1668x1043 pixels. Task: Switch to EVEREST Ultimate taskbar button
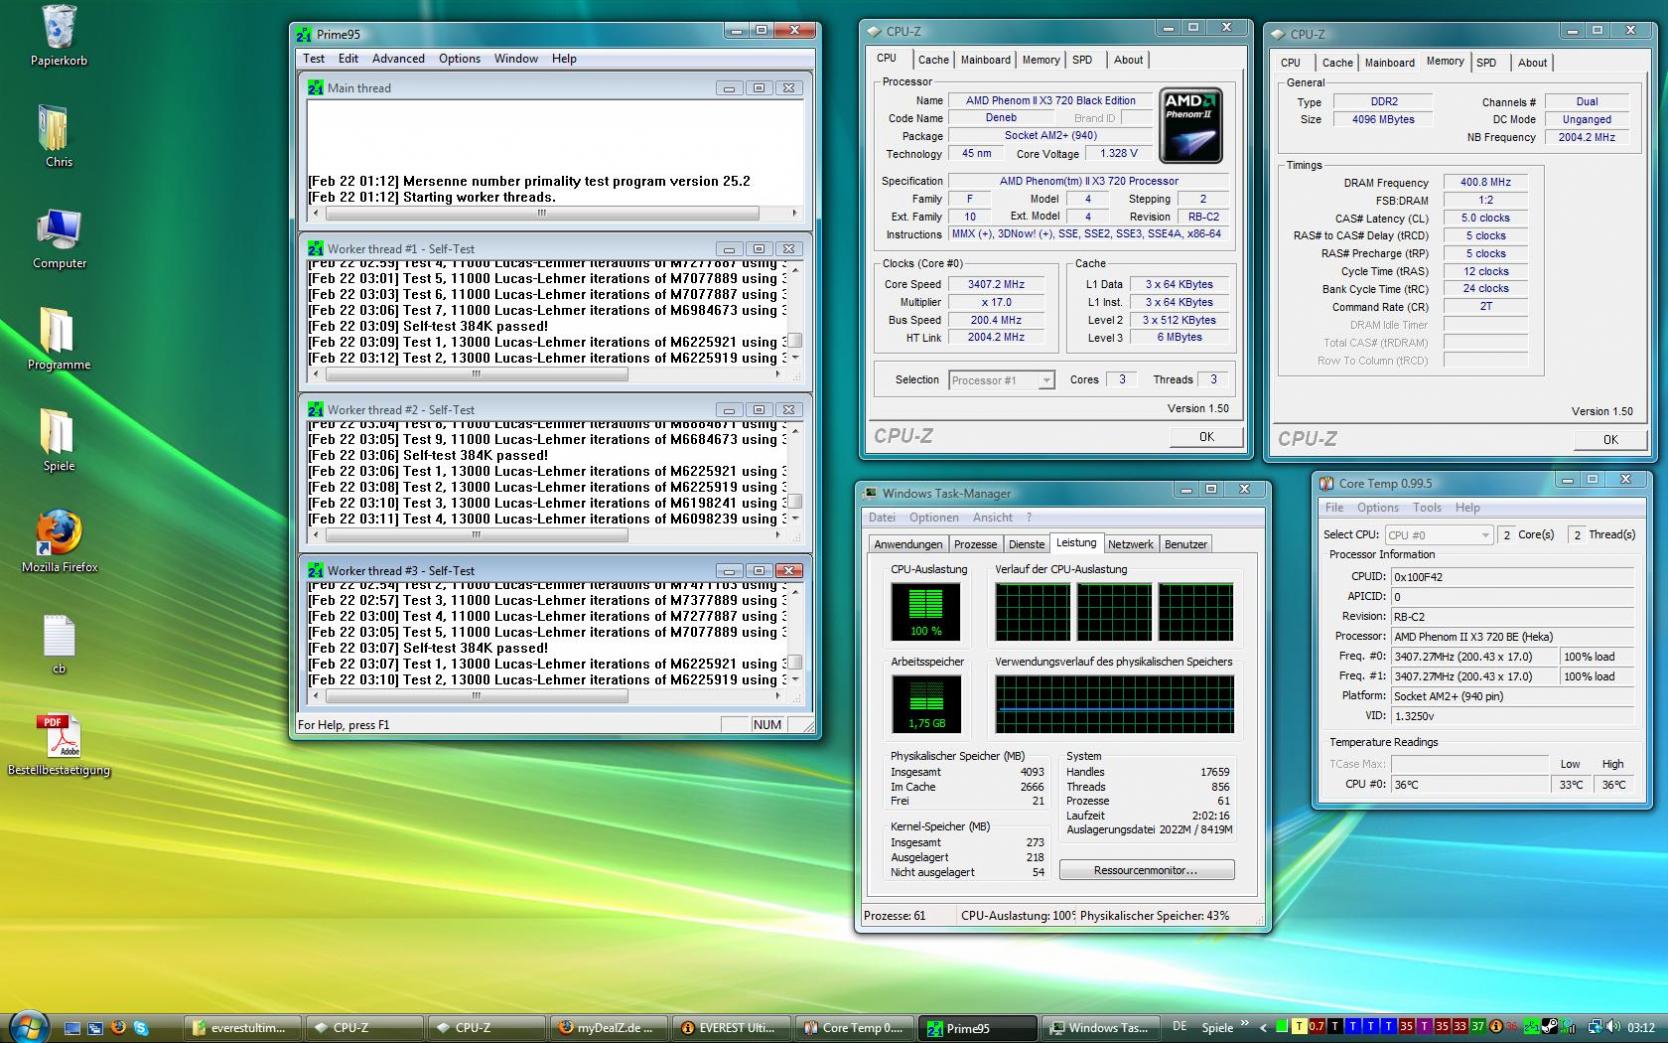pyautogui.click(x=730, y=1027)
